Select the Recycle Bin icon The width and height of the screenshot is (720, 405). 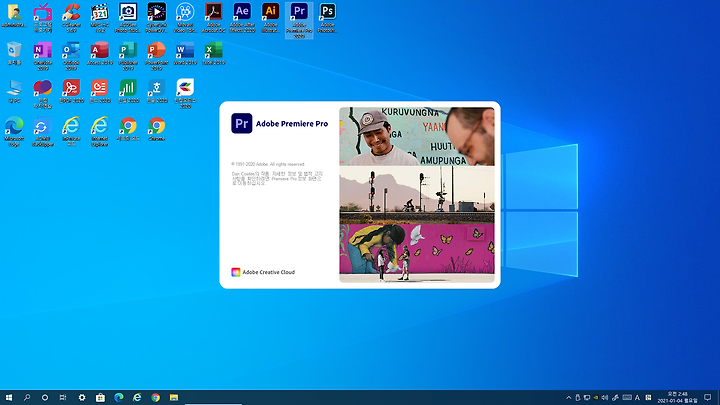click(14, 53)
